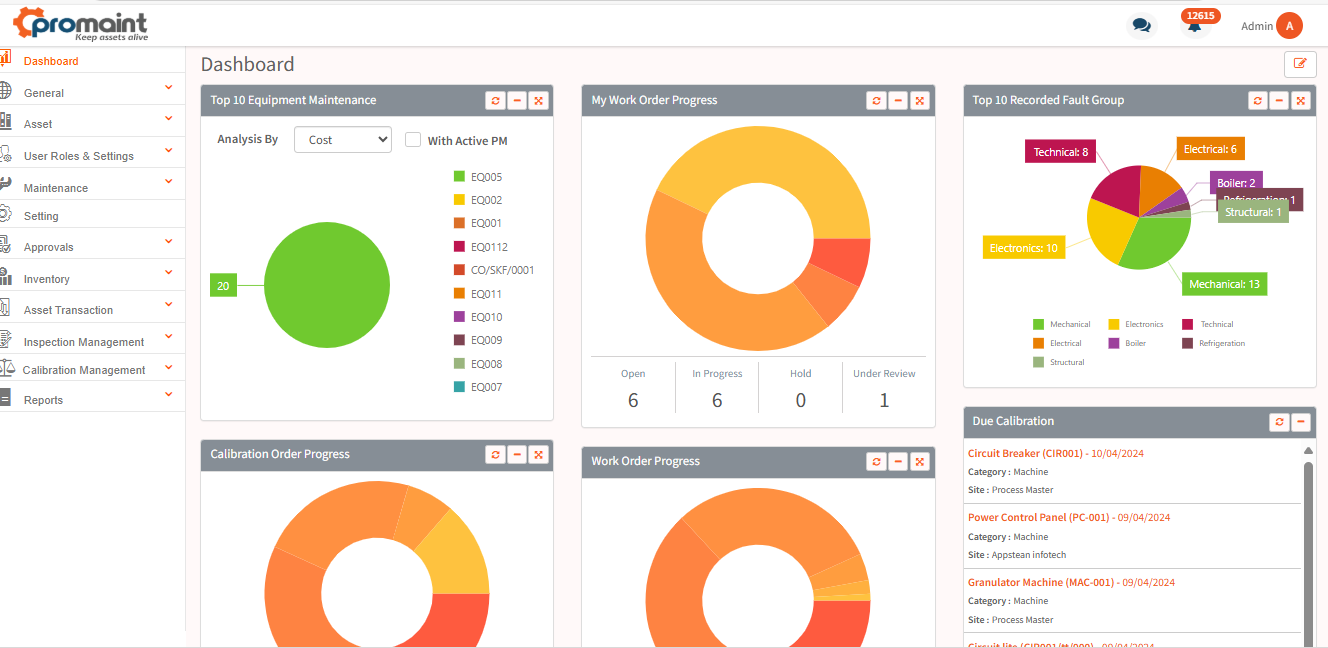1328x648 pixels.
Task: Refresh the Due Calibration panel
Action: [x=1279, y=422]
